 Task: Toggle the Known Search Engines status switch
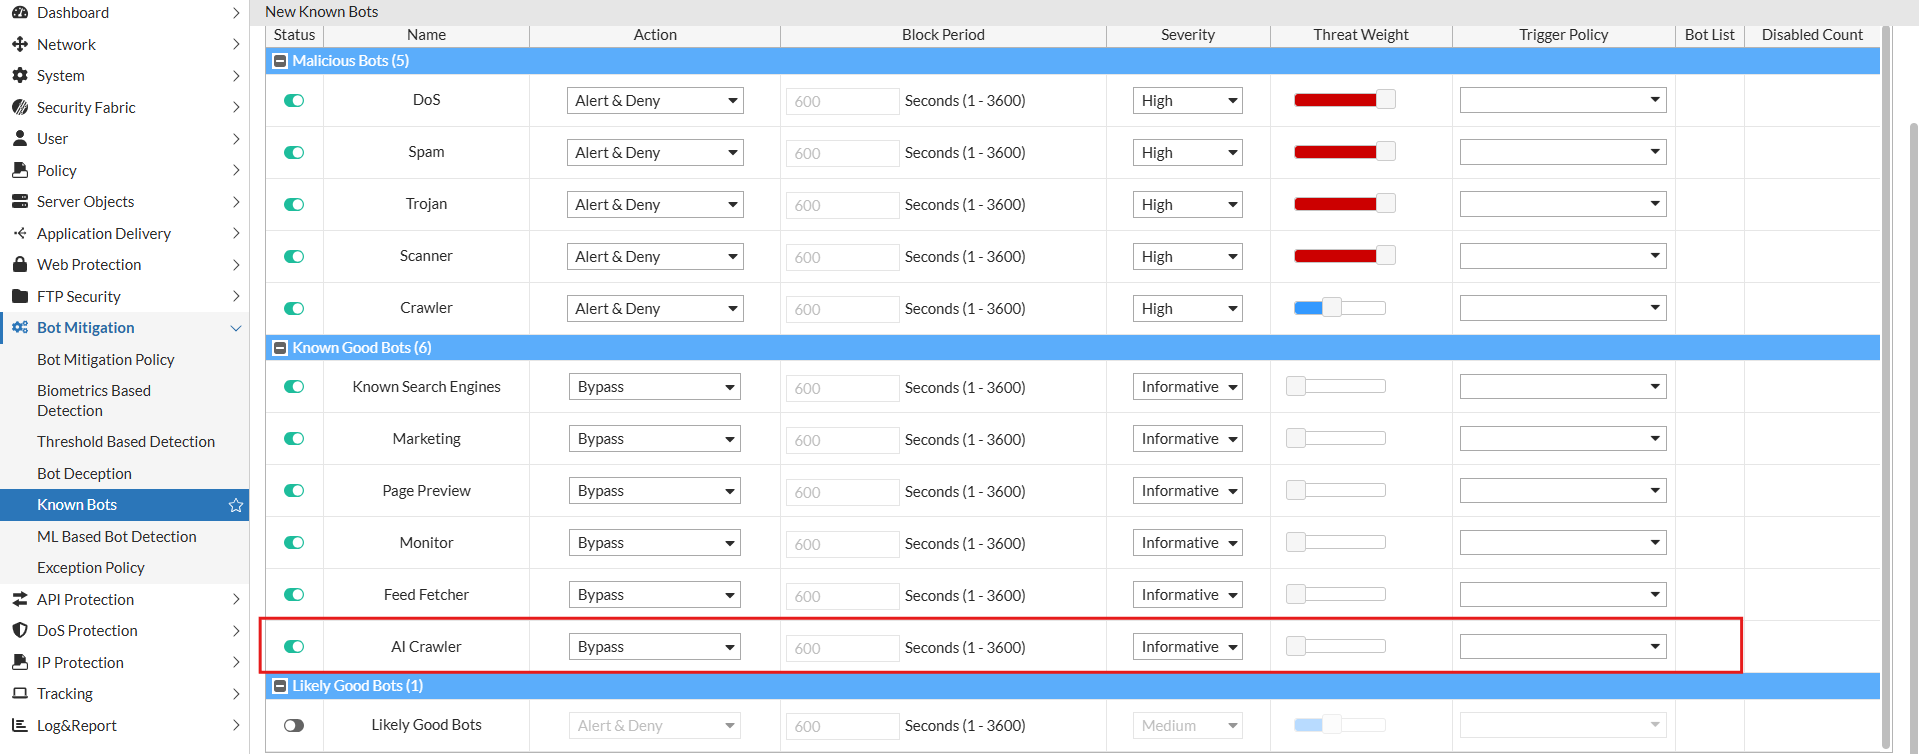294,386
